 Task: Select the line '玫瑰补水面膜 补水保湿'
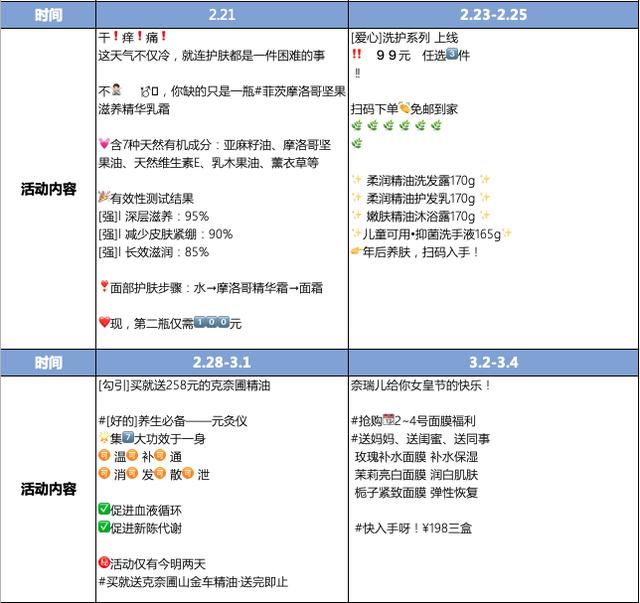tap(416, 457)
